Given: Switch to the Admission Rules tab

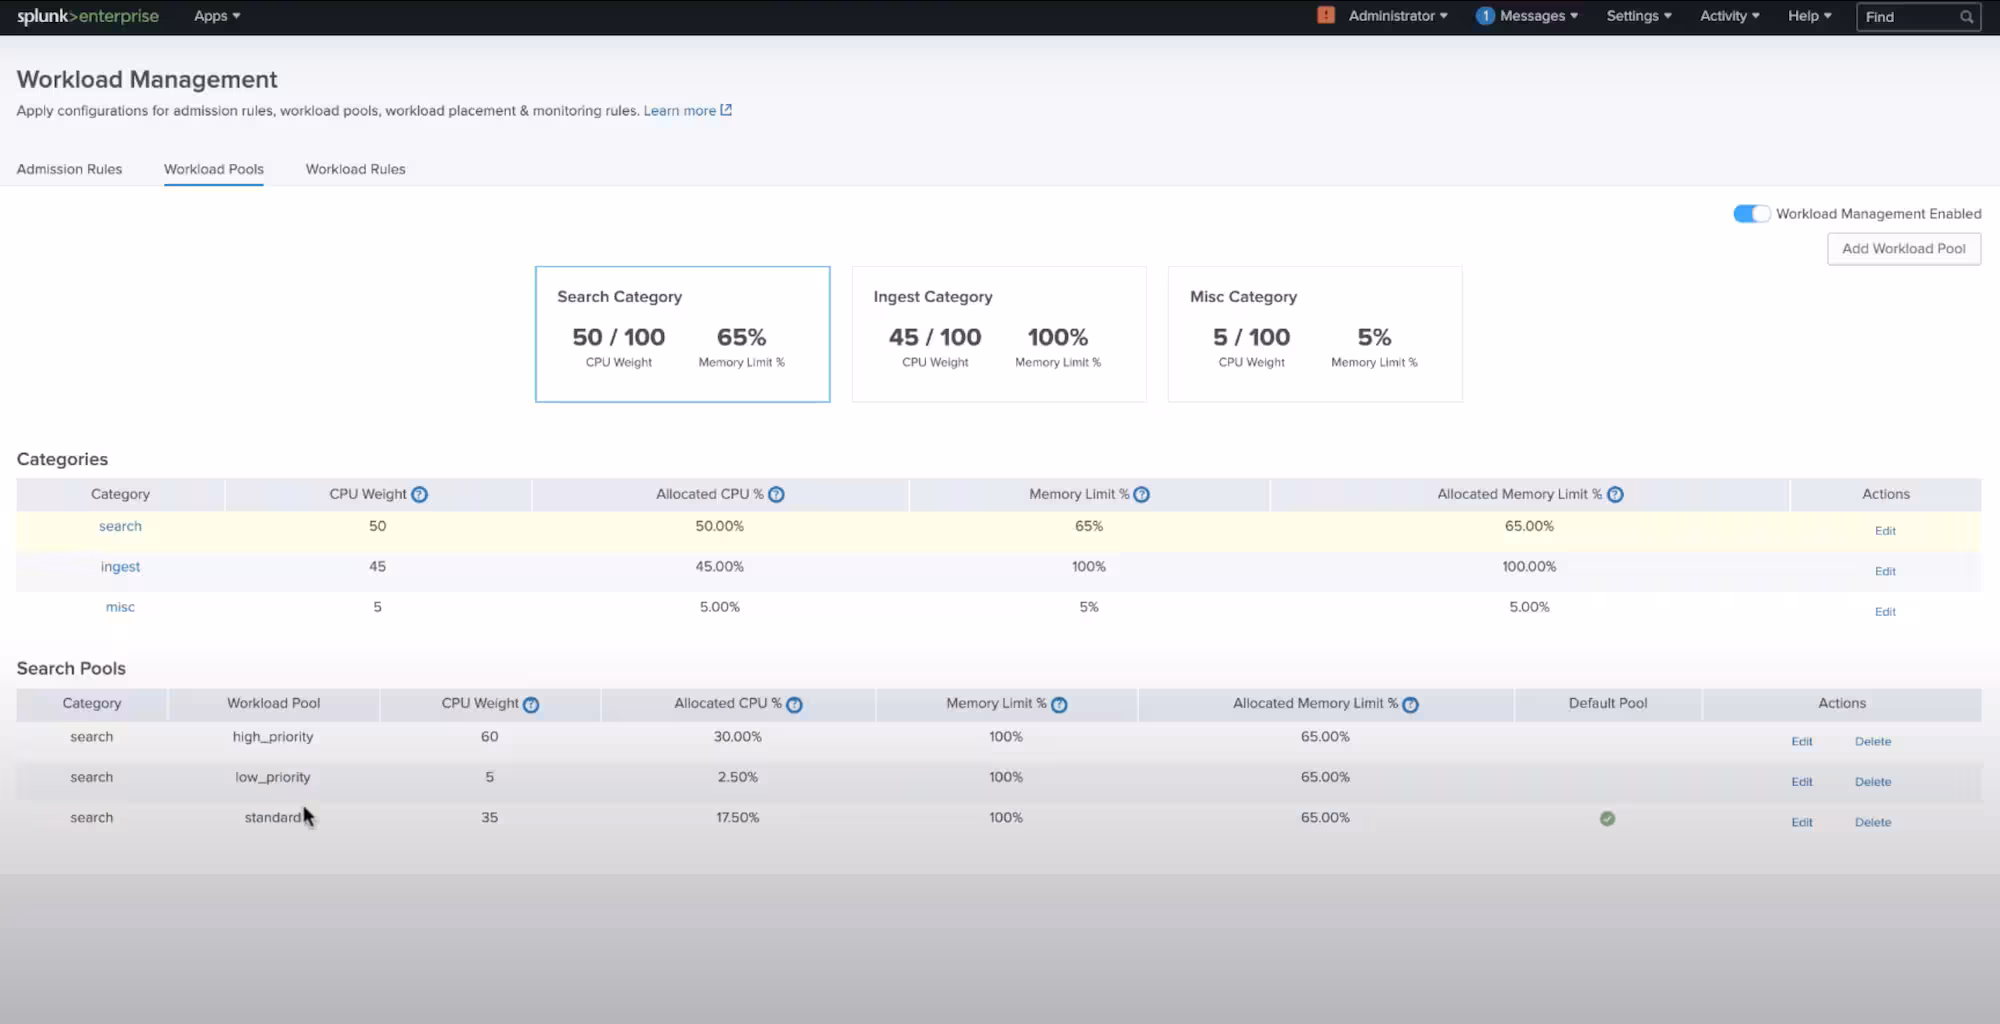Looking at the screenshot, I should [69, 169].
